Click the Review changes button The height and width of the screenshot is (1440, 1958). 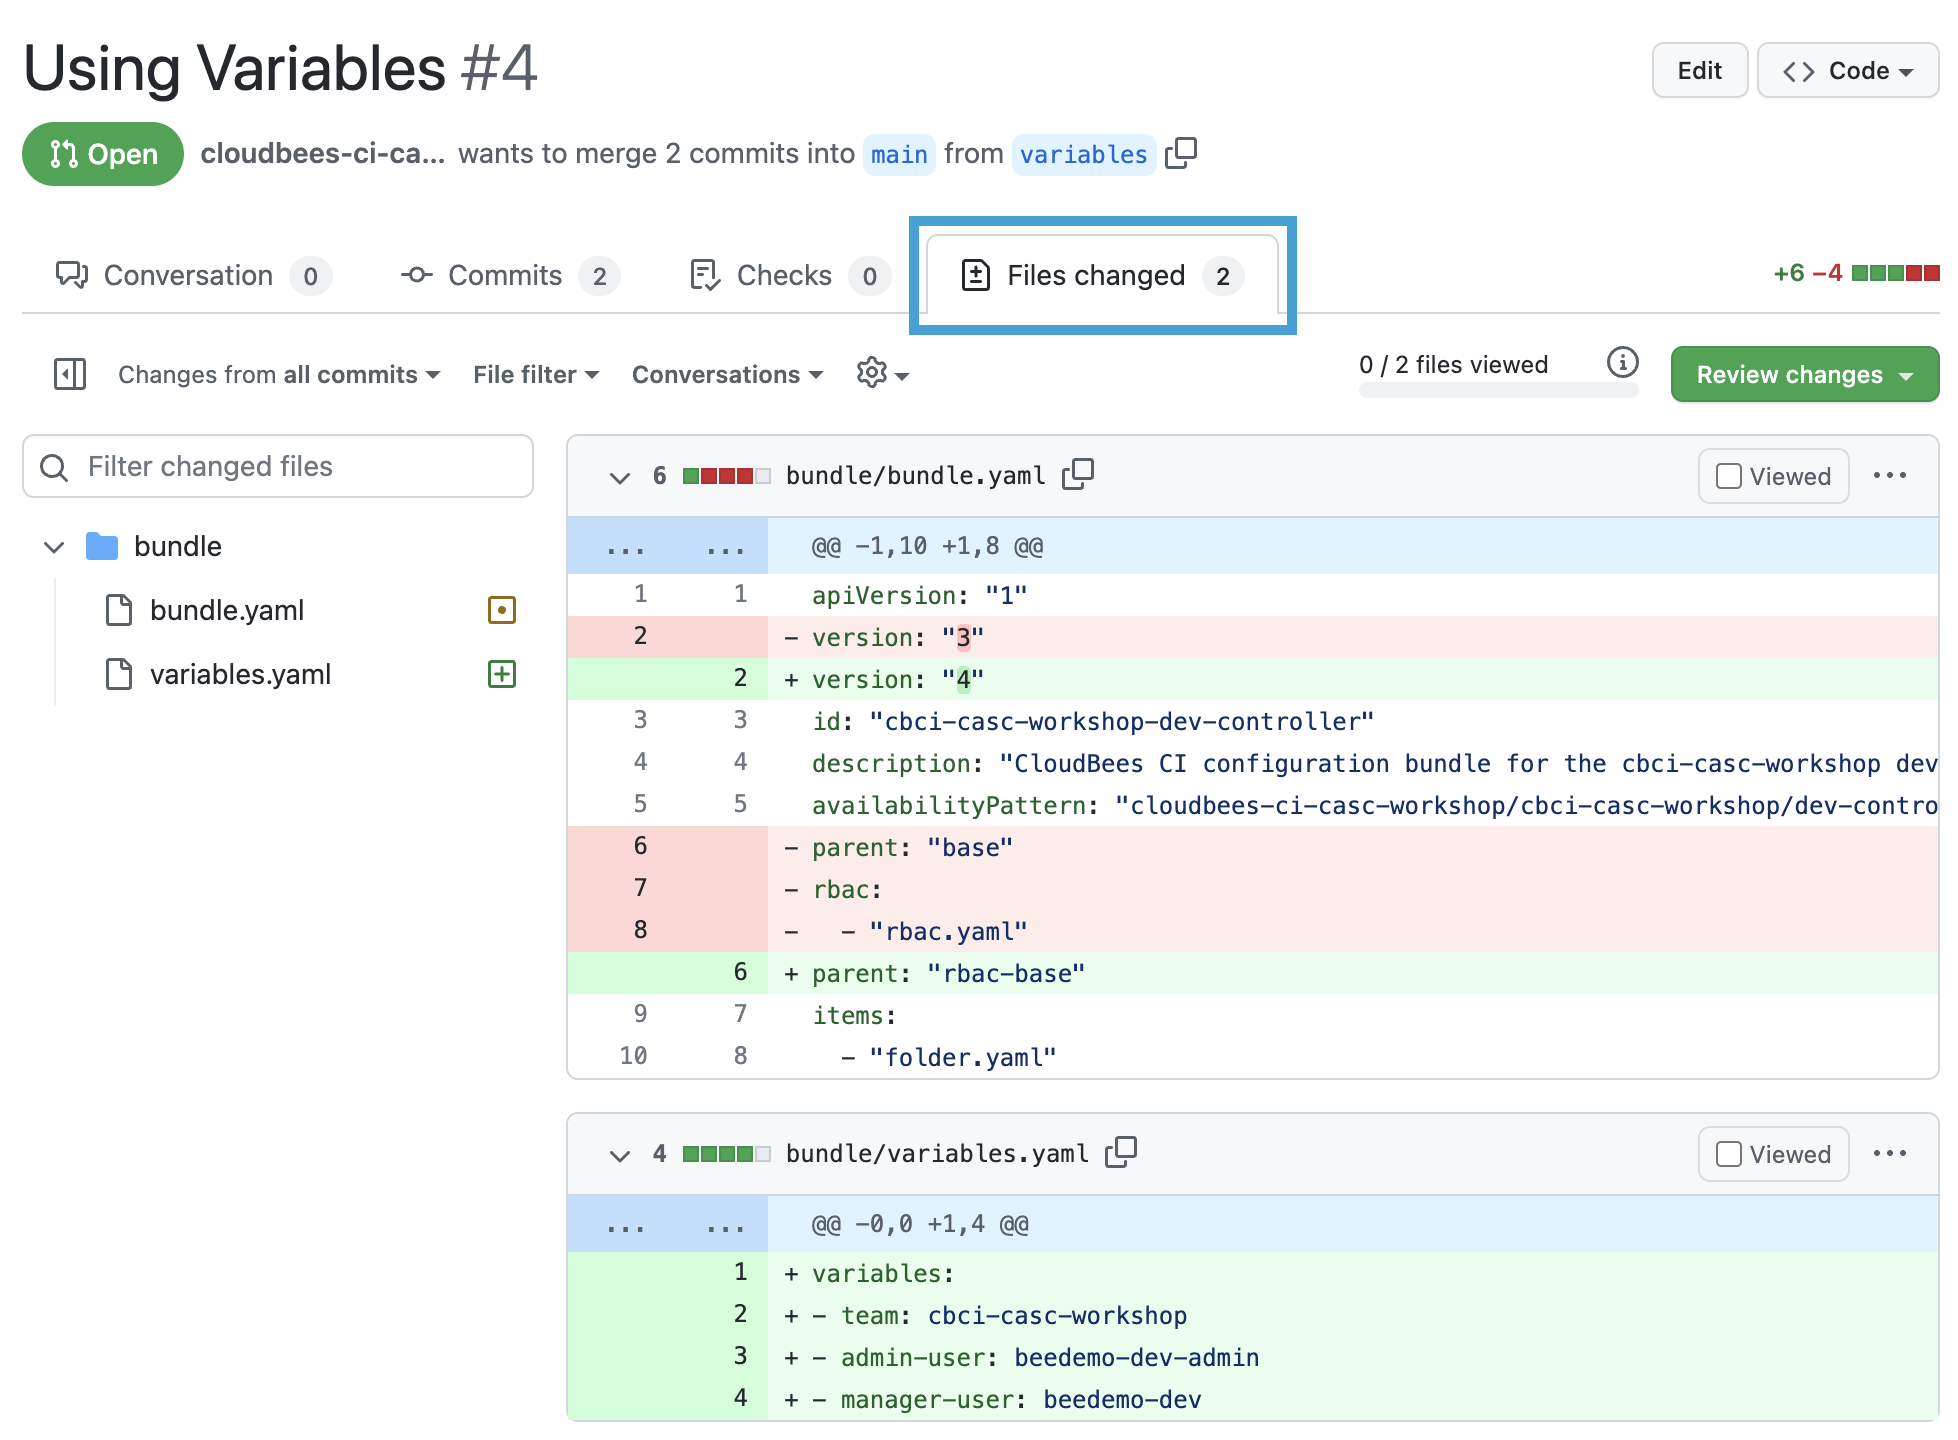(1803, 373)
